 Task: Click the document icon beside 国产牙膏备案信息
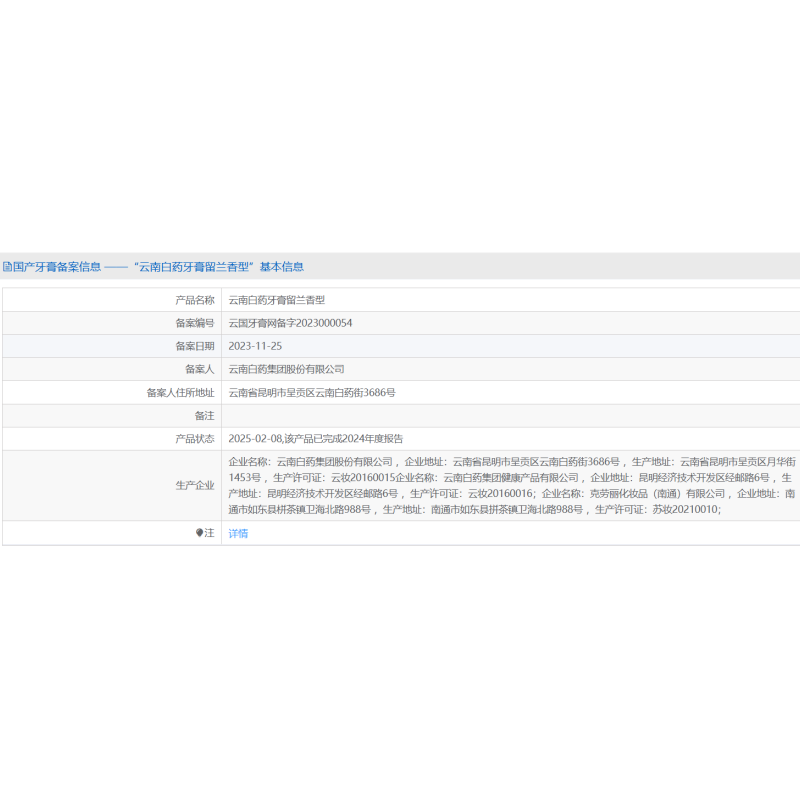[7, 267]
